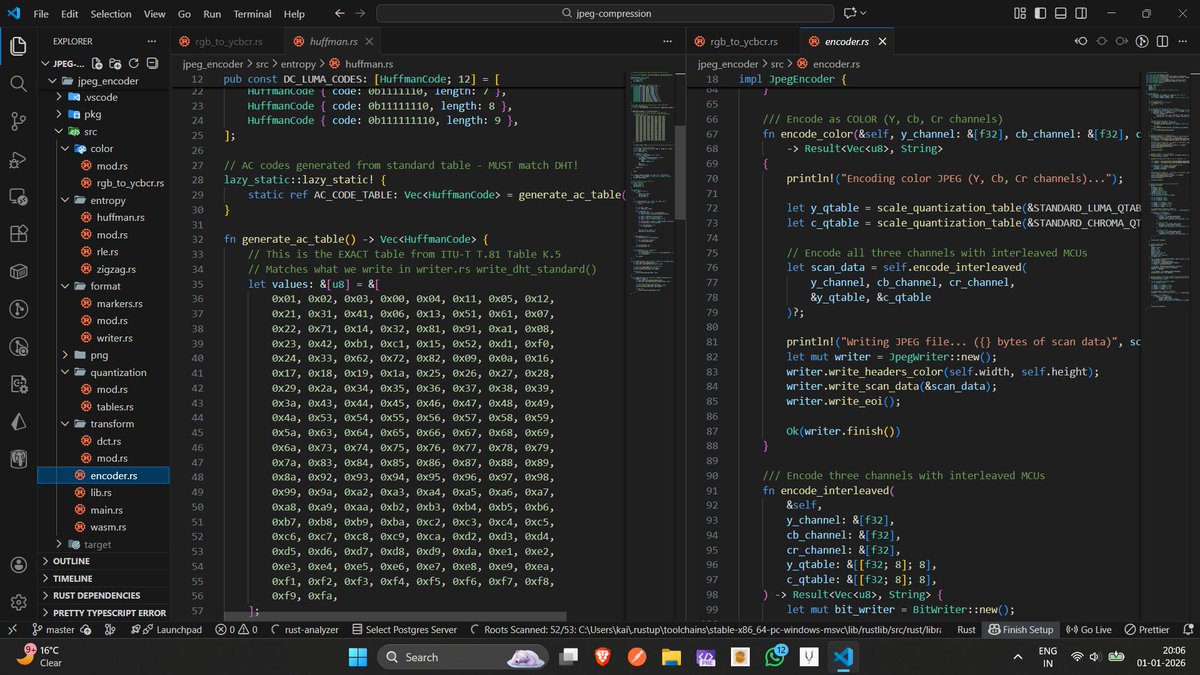Close the huffman.rs tab

[368, 41]
